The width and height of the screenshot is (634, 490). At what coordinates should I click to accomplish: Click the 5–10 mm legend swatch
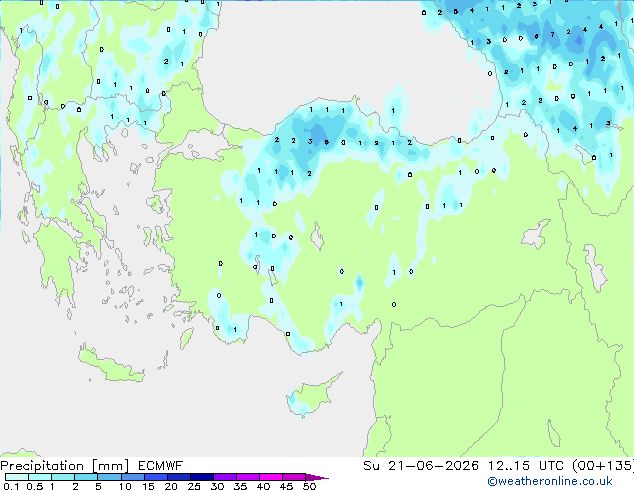tap(109, 477)
